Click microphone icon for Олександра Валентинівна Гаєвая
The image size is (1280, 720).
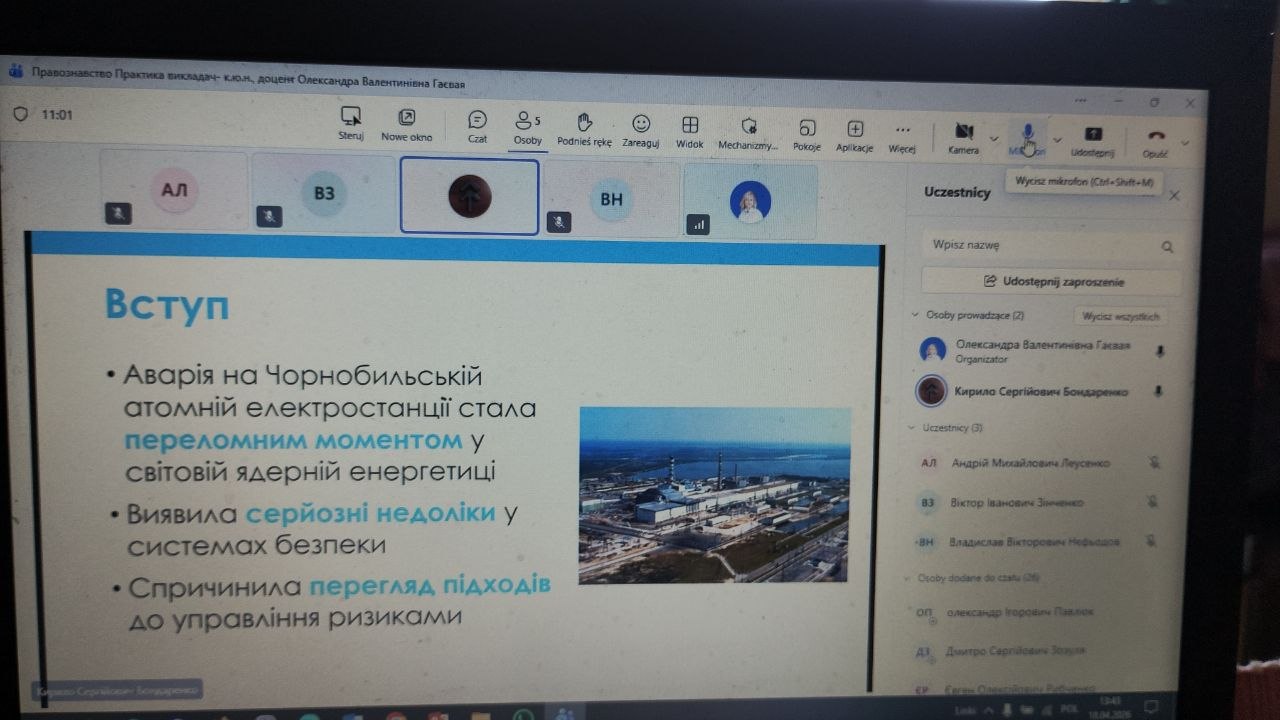point(1159,352)
